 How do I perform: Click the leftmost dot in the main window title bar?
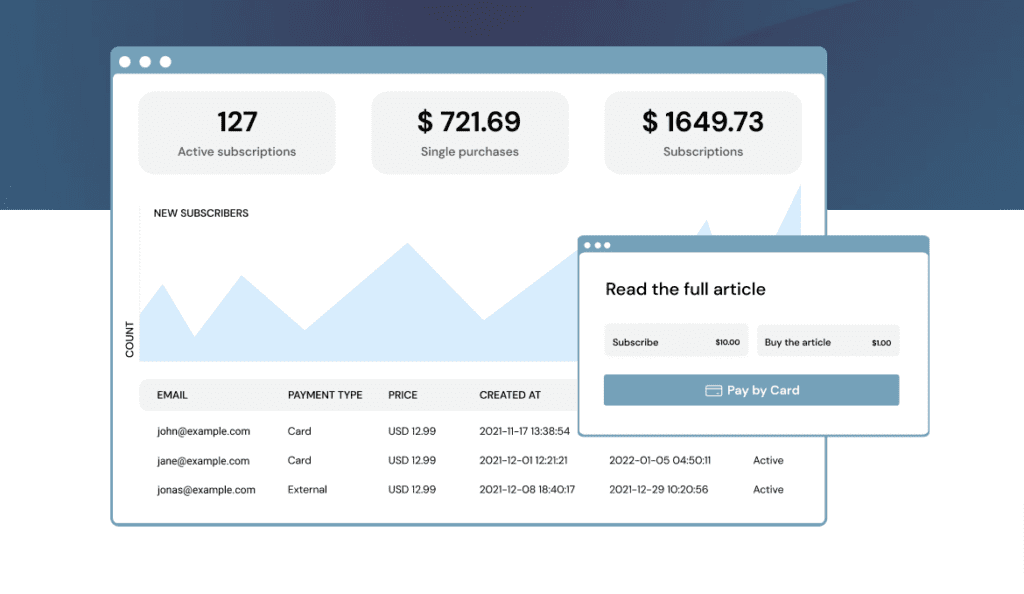(x=125, y=62)
